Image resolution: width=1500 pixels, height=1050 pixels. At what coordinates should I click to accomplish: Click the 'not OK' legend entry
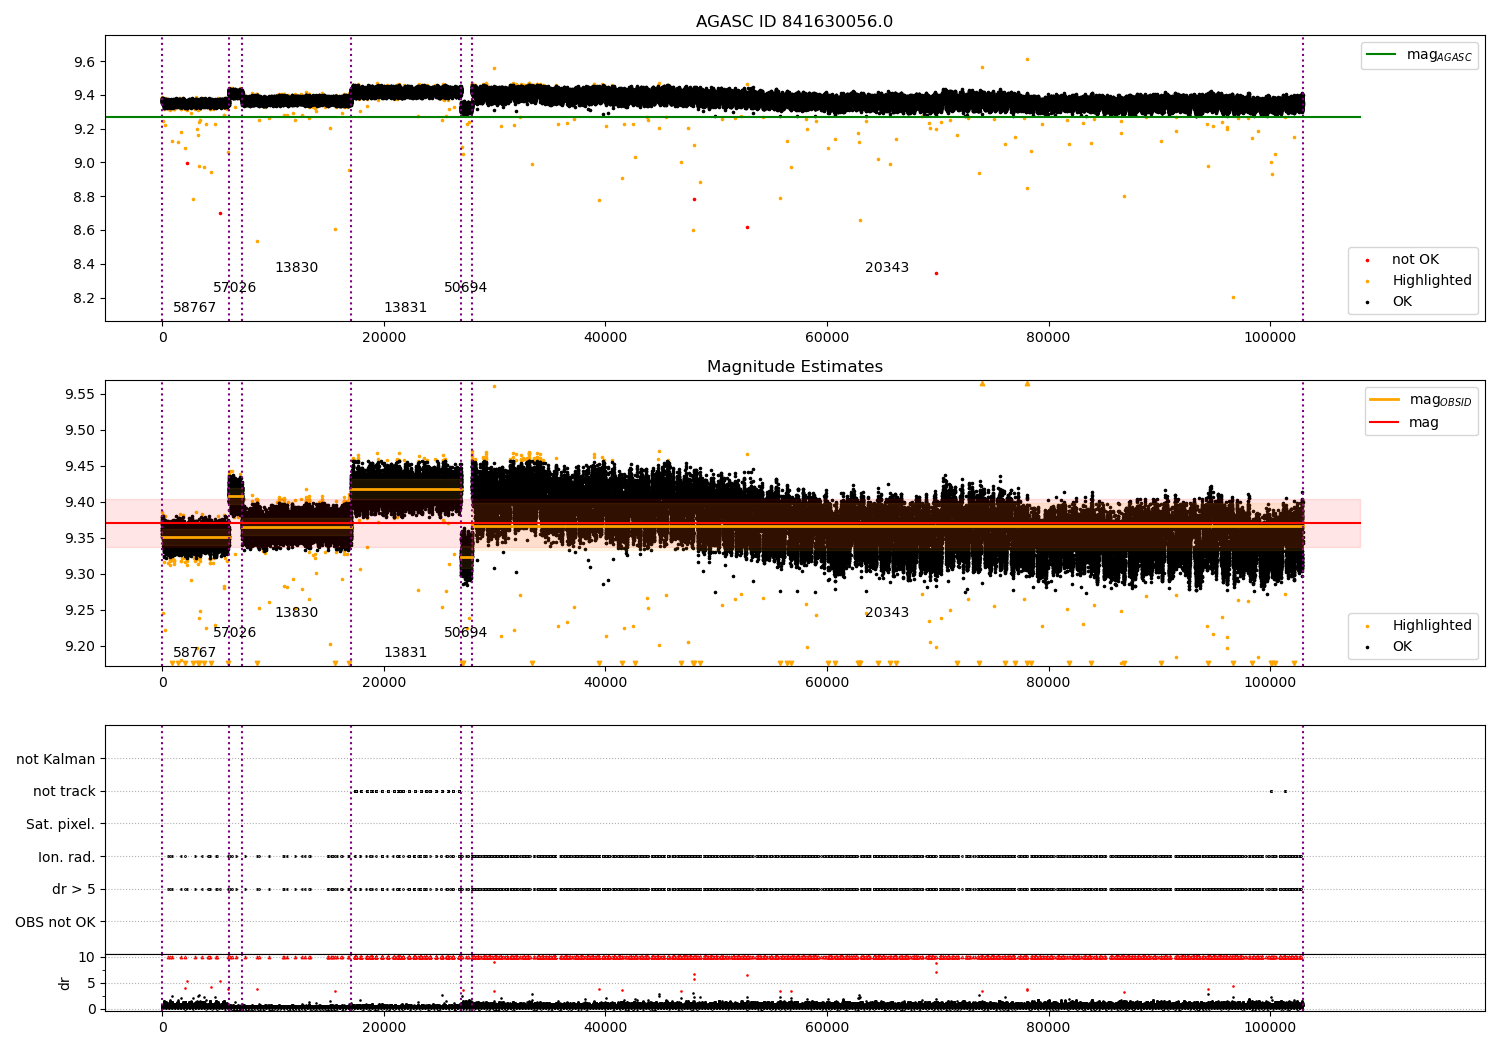tap(1415, 260)
